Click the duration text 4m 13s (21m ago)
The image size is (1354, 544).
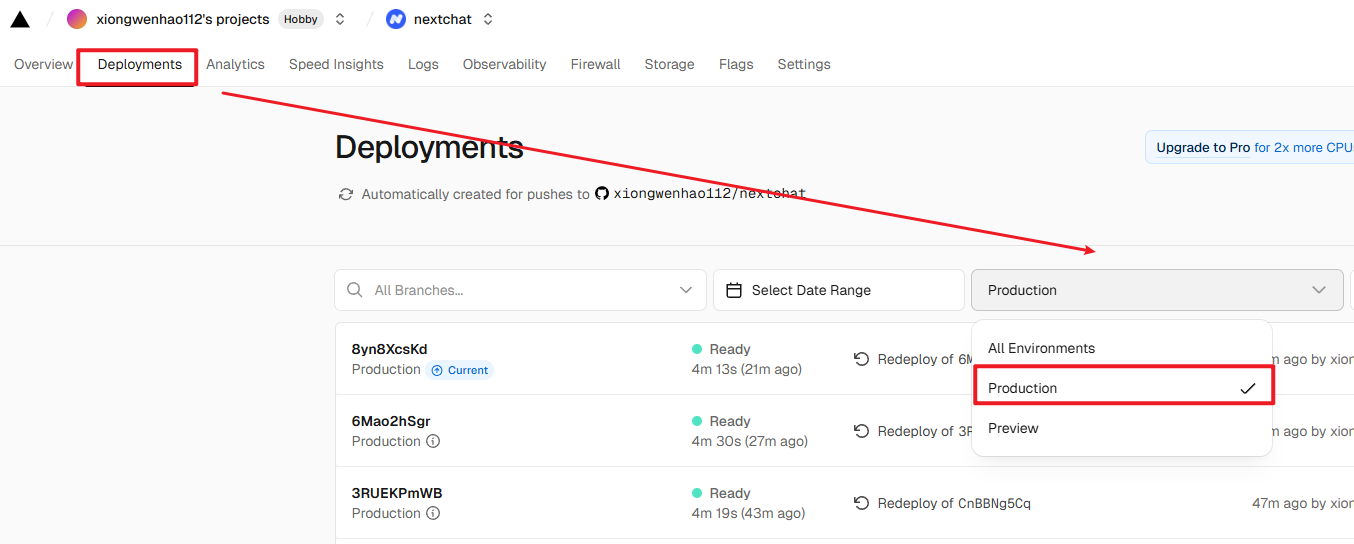click(747, 369)
